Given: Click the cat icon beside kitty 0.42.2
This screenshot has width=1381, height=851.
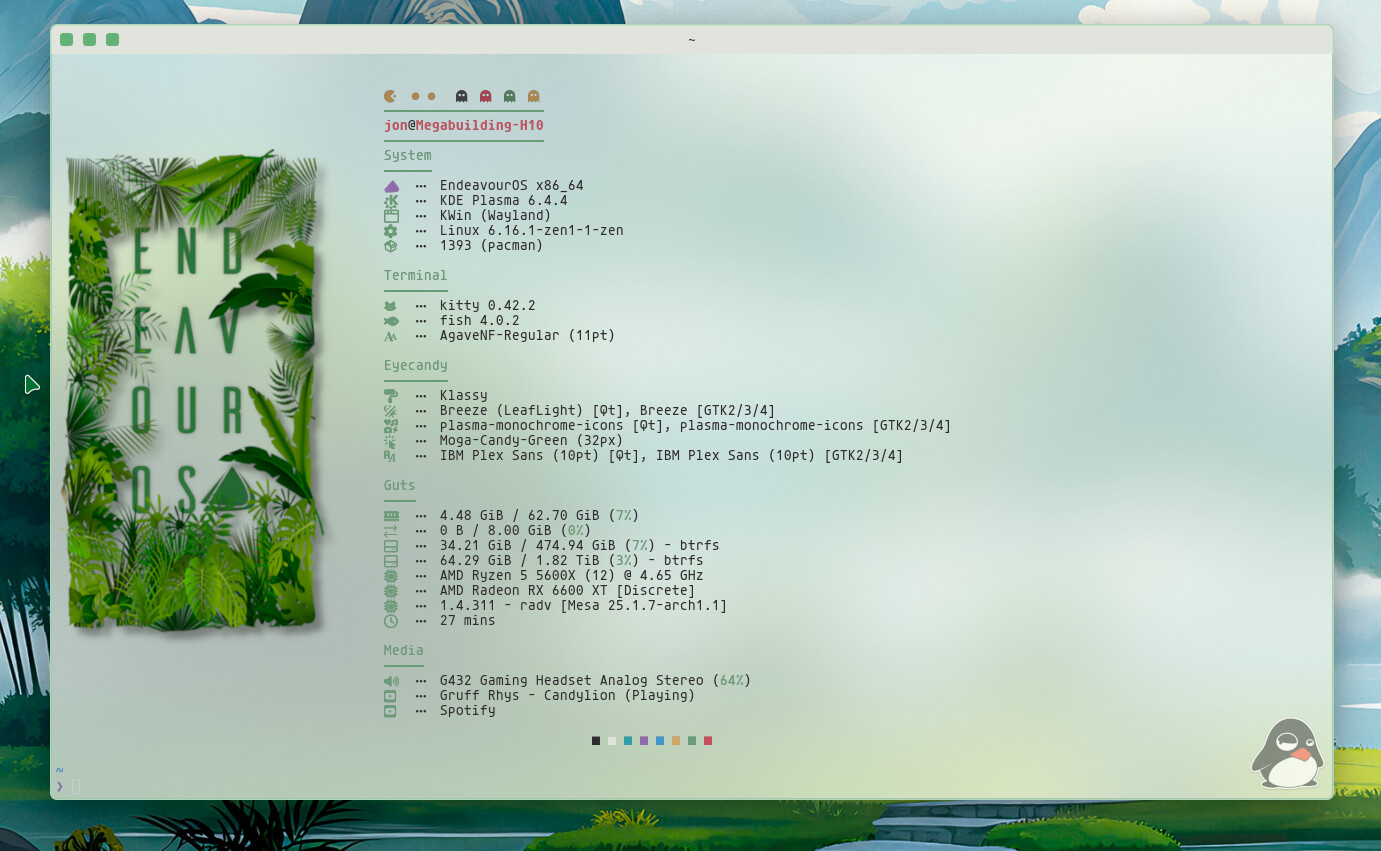Looking at the screenshot, I should [391, 305].
